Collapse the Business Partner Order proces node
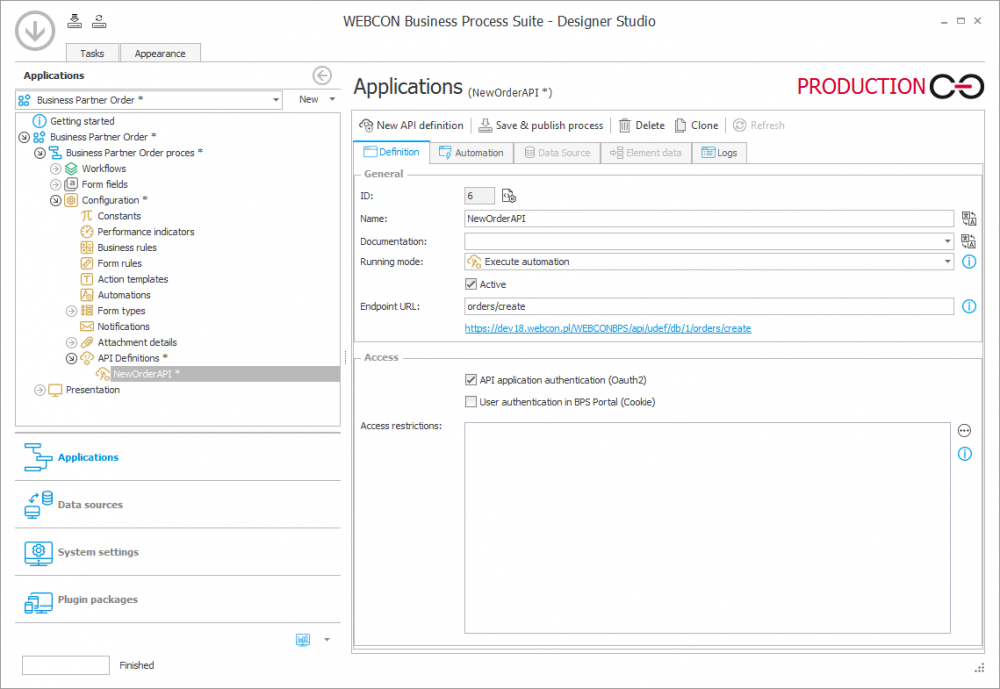 pos(40,153)
